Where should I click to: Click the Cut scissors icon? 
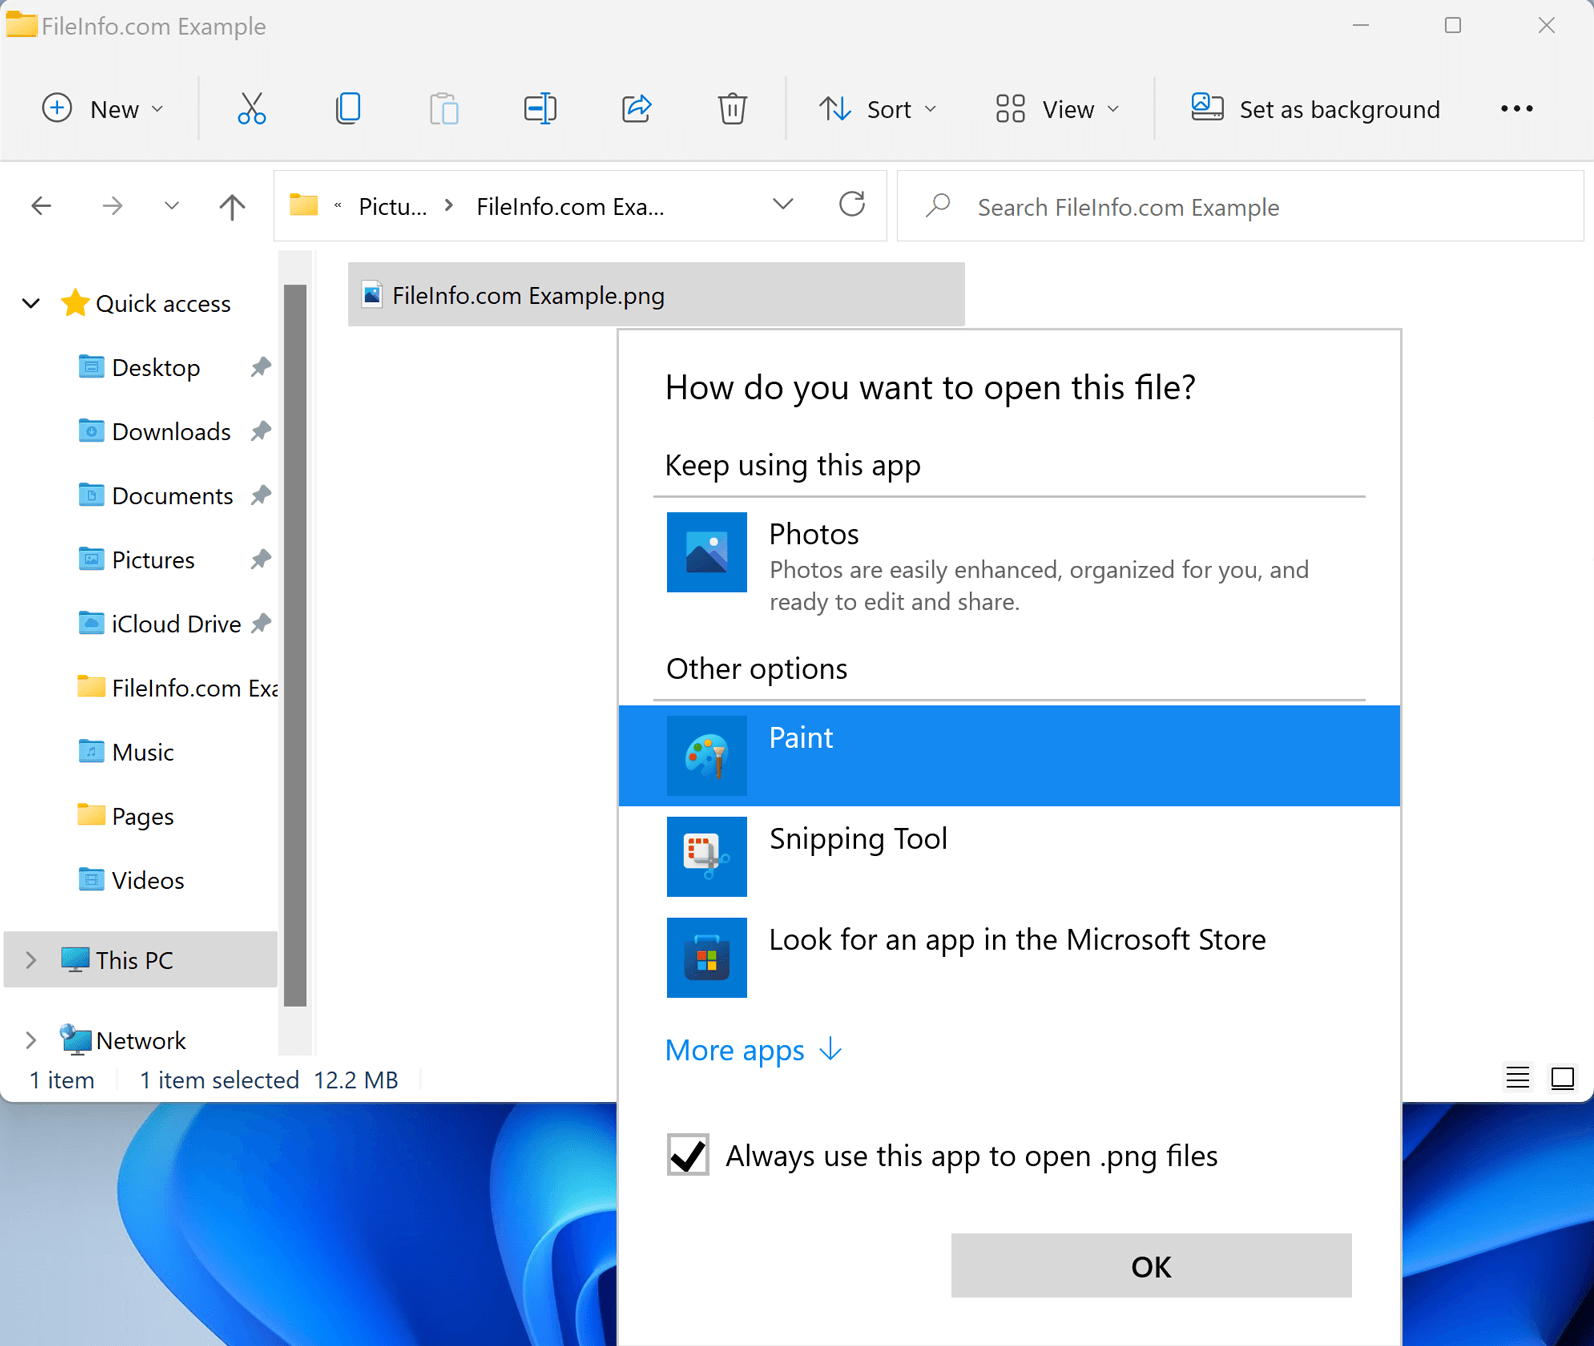(x=251, y=108)
